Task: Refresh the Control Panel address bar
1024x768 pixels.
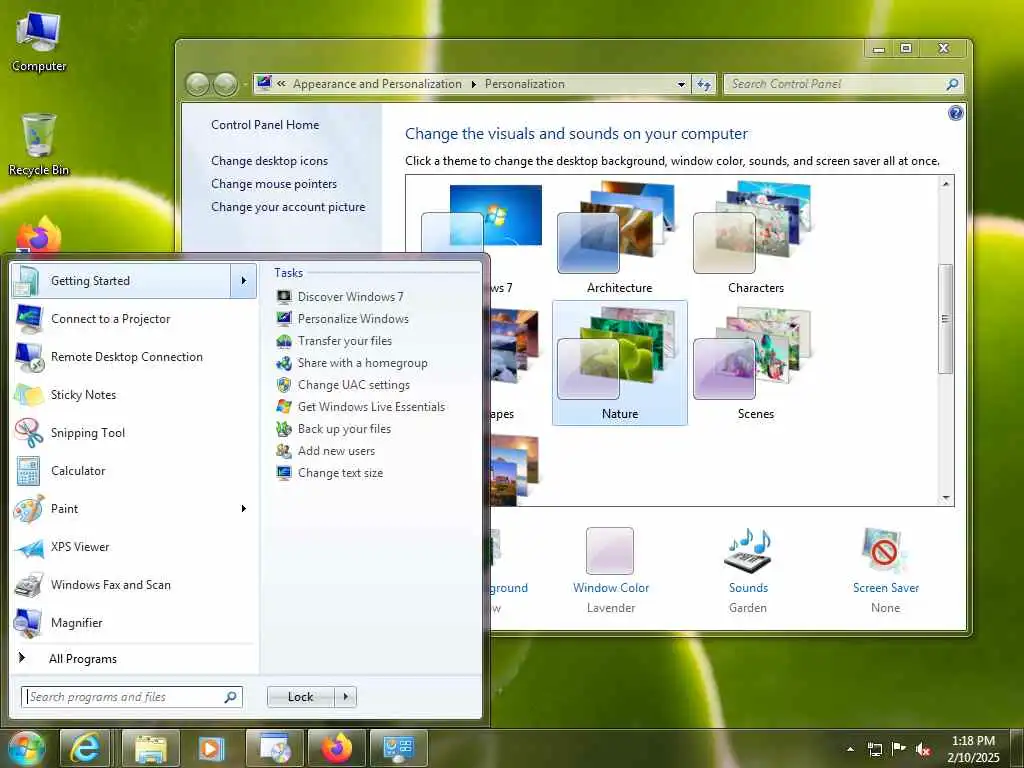Action: click(x=703, y=84)
